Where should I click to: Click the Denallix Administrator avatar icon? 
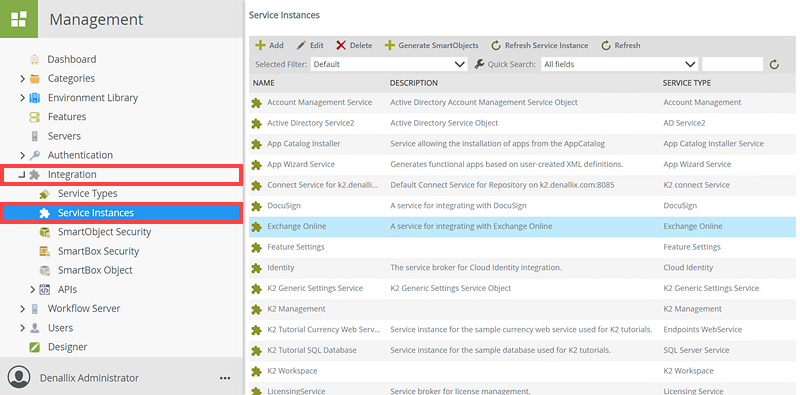click(x=19, y=378)
